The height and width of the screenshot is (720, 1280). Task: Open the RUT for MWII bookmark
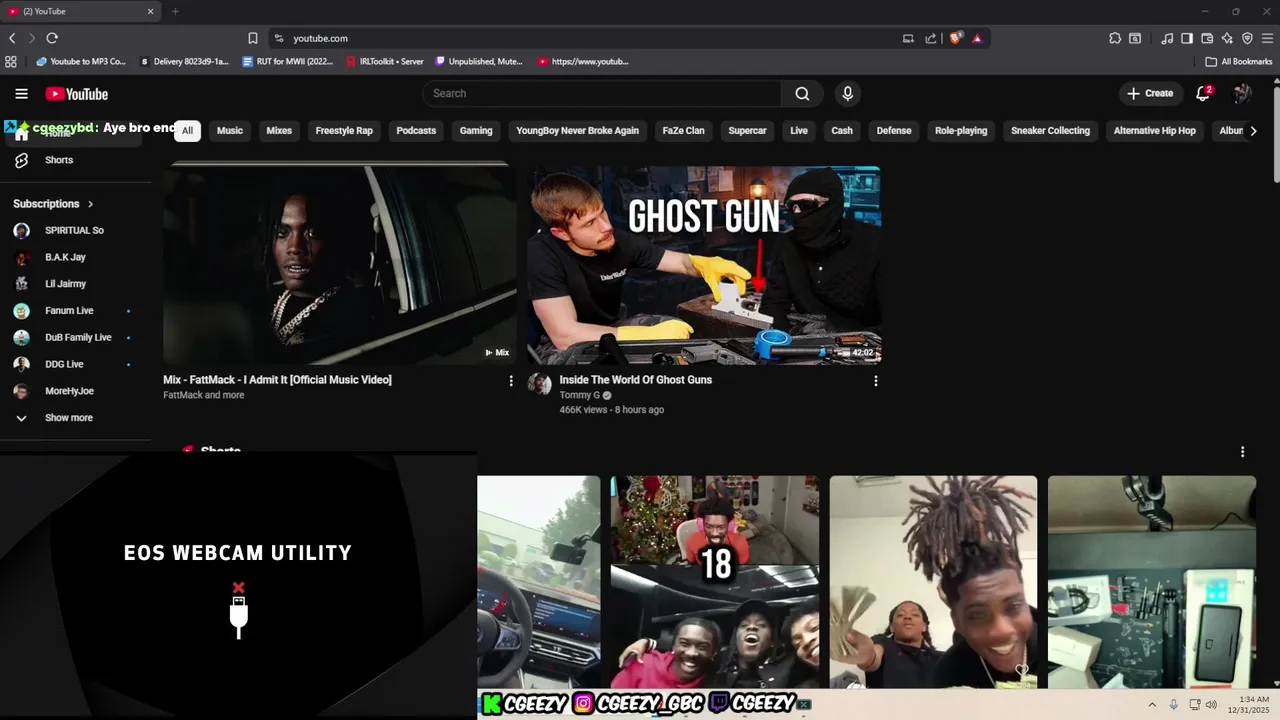(x=289, y=61)
